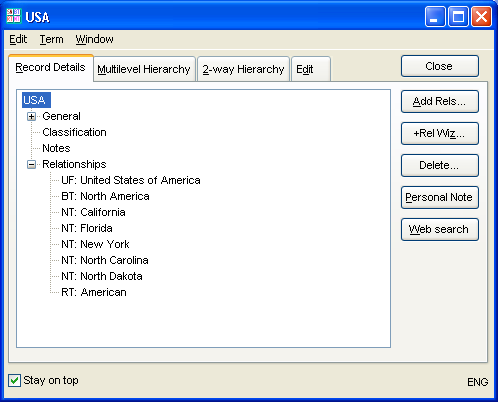
Task: Select the General tree item
Action: point(61,116)
